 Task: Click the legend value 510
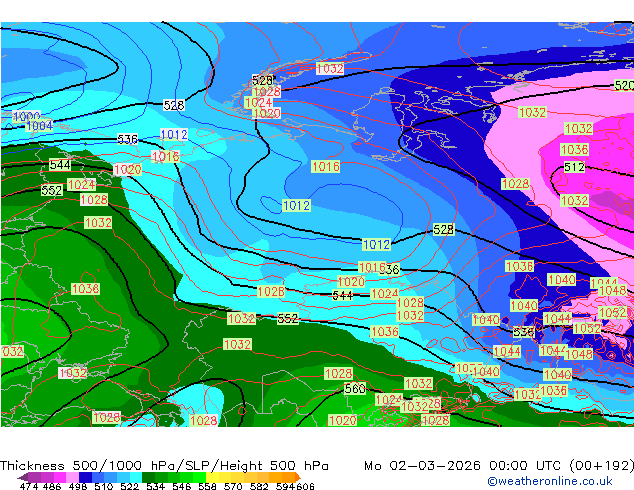coord(104,486)
